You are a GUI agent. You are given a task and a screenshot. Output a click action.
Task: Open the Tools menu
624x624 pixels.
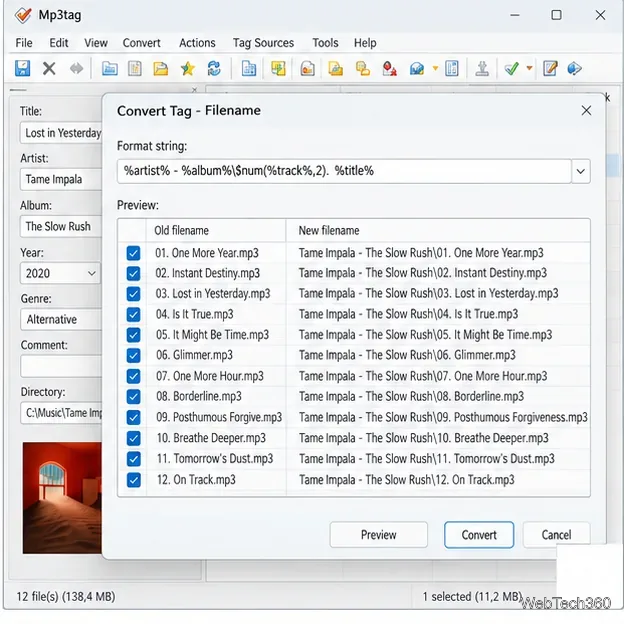[x=325, y=43]
